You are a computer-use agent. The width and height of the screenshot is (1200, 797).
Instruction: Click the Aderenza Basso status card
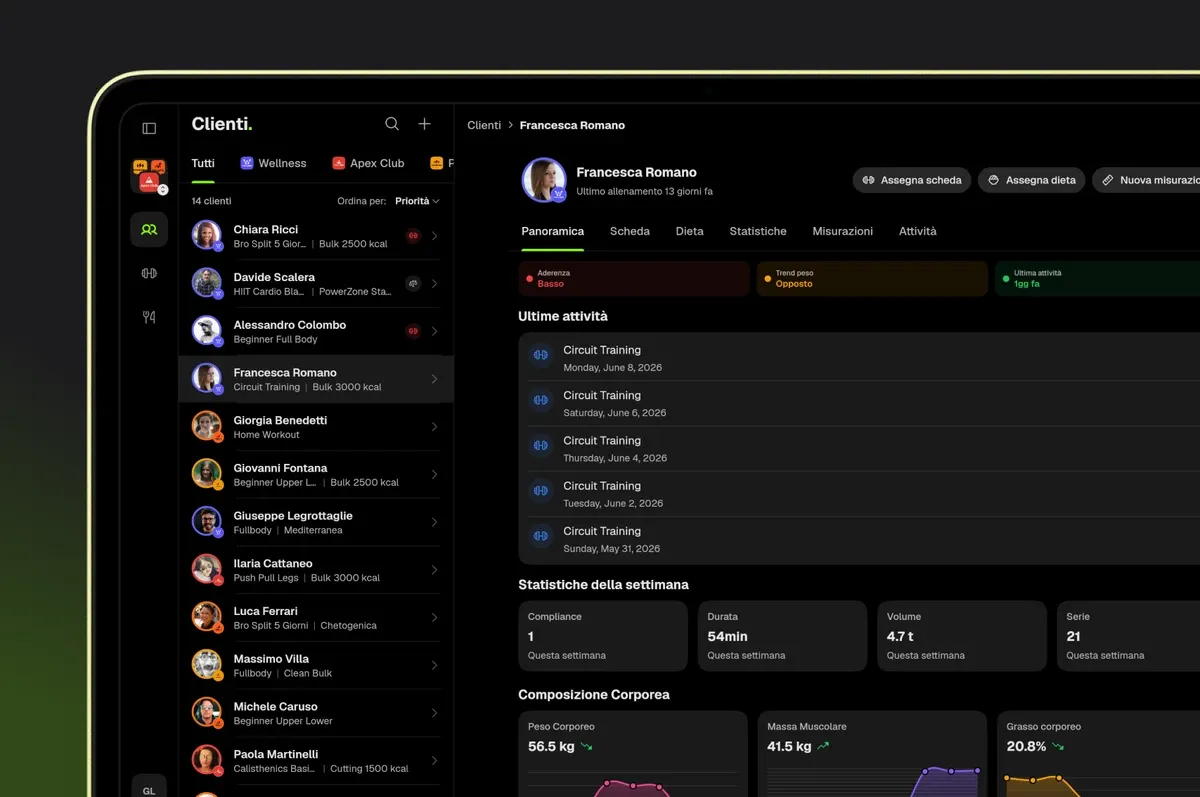pos(634,278)
